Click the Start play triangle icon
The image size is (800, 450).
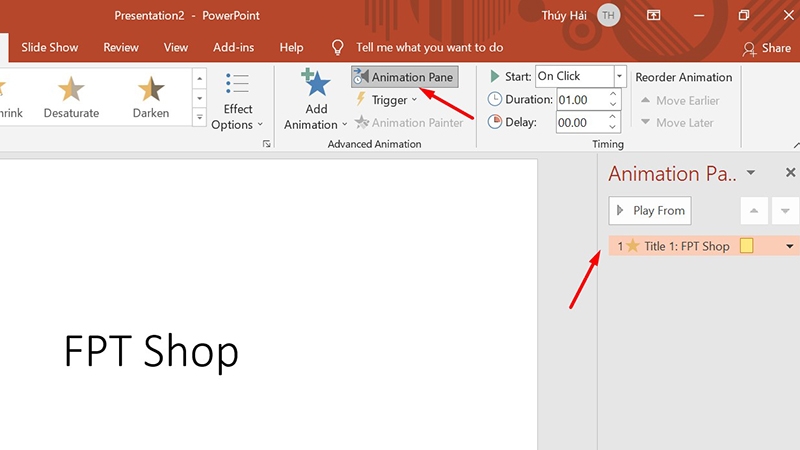coord(494,77)
